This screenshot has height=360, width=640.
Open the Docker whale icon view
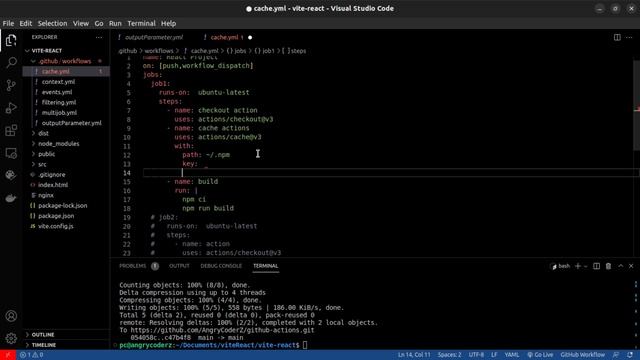11,198
